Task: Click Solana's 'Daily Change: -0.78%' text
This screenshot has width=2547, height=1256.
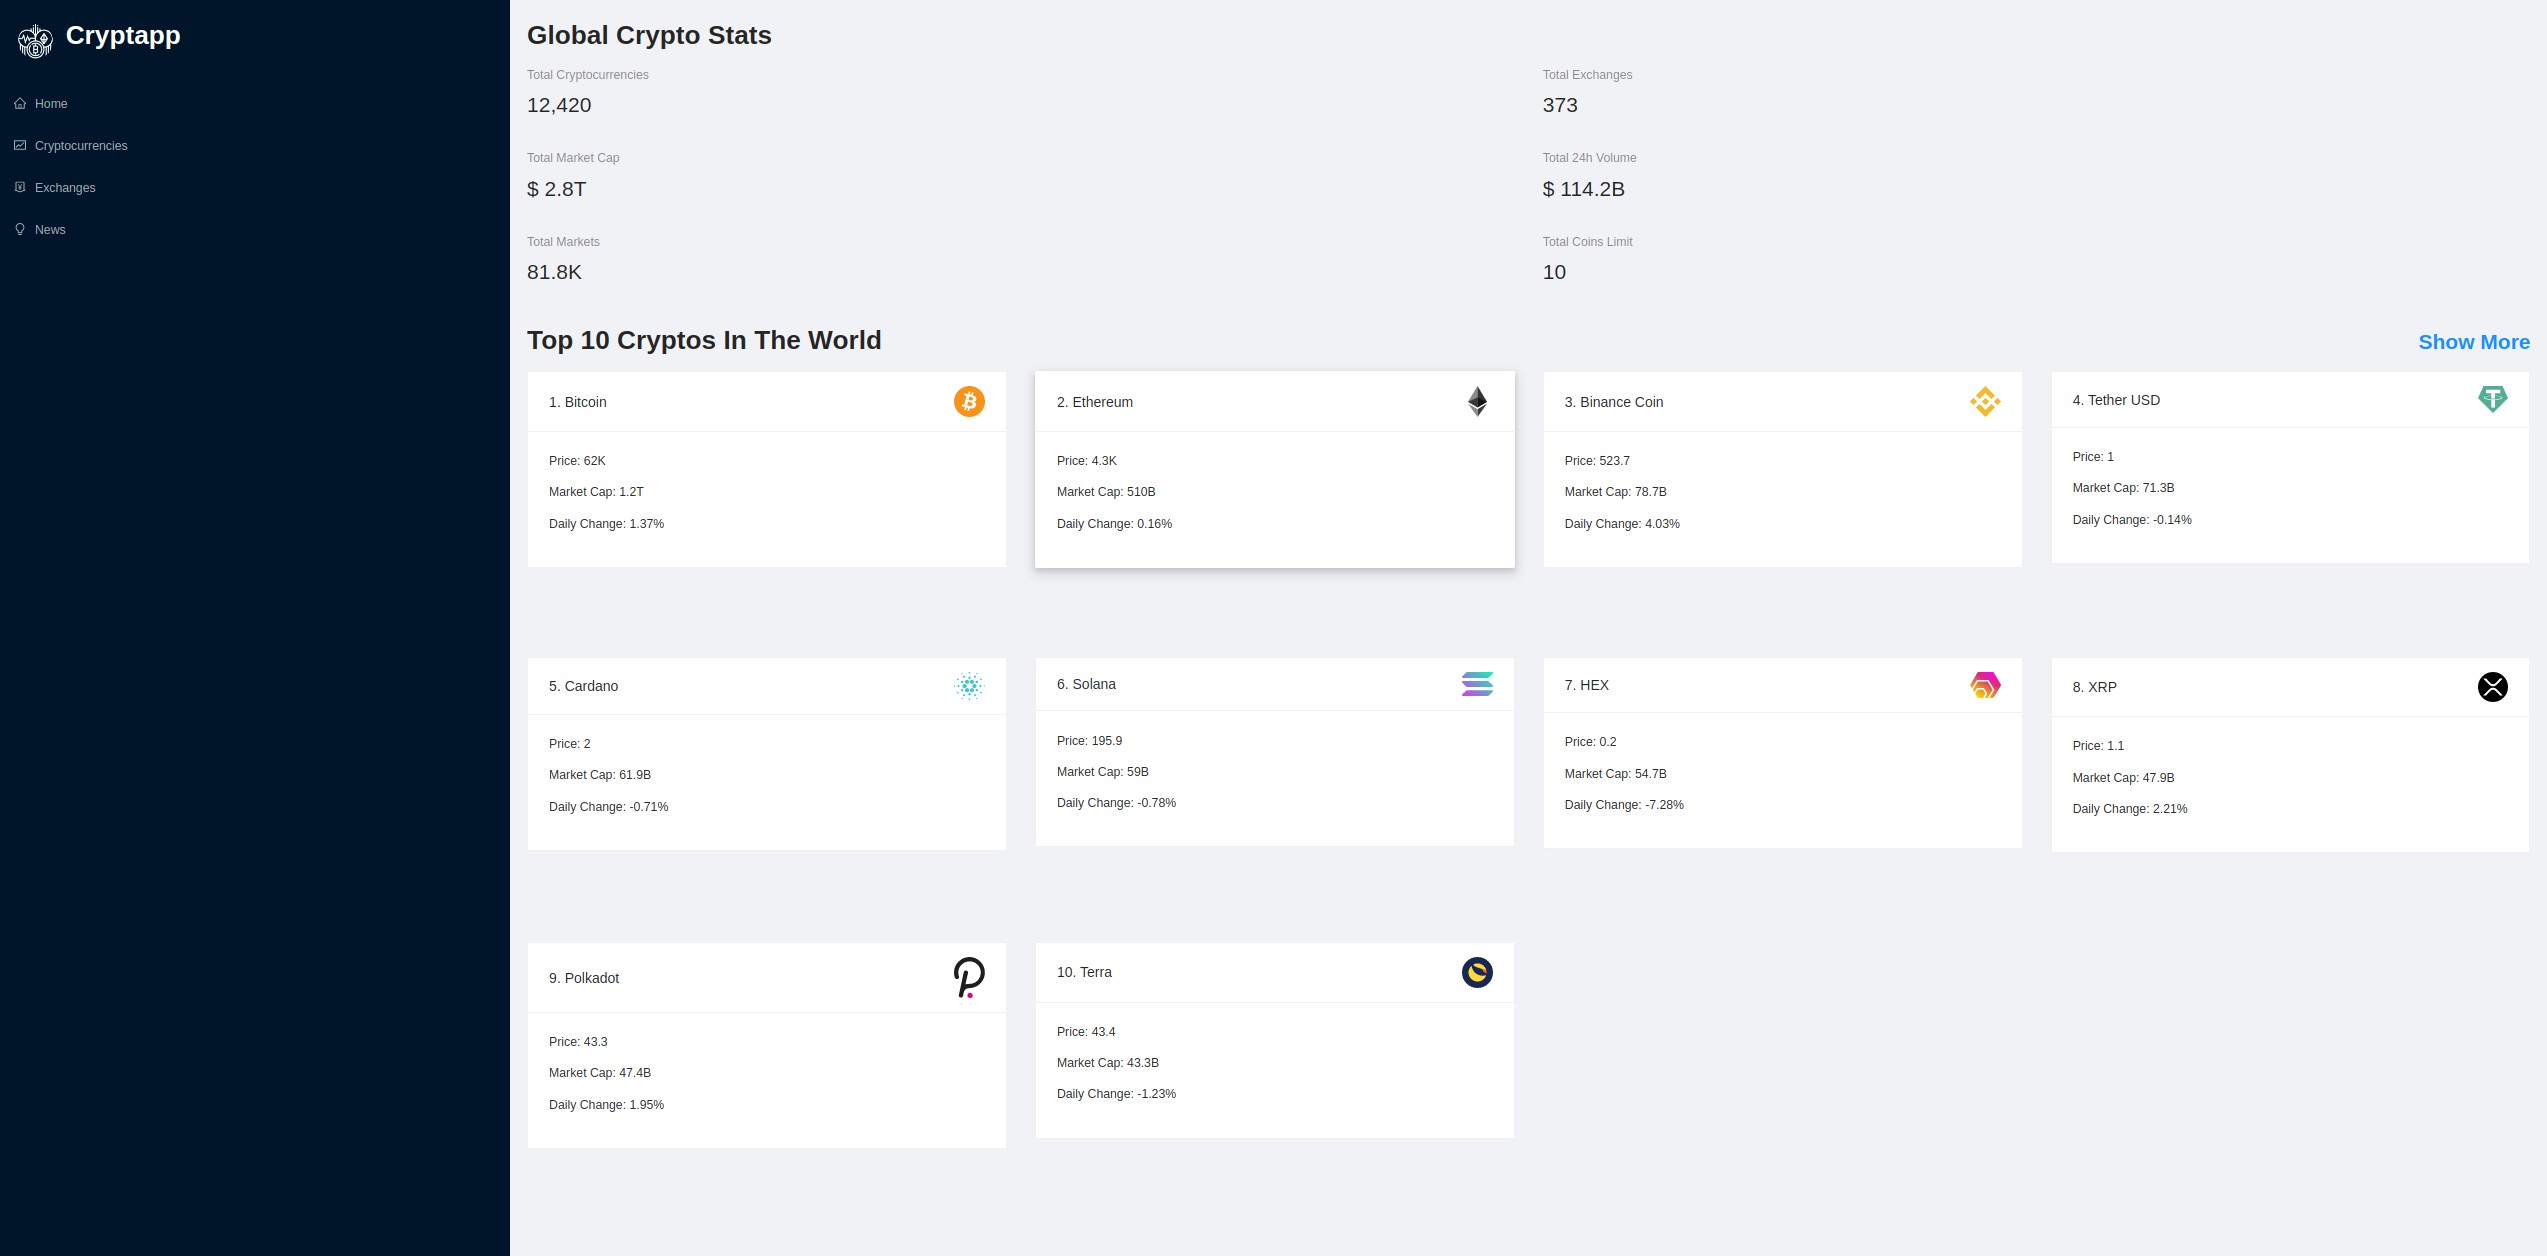Action: pos(1117,803)
